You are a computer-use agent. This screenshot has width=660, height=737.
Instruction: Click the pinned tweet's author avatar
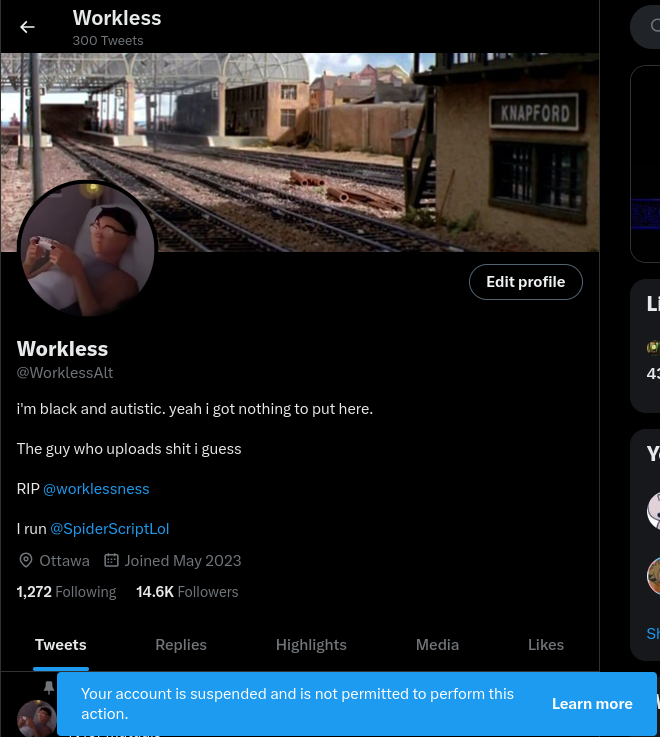[x=37, y=719]
